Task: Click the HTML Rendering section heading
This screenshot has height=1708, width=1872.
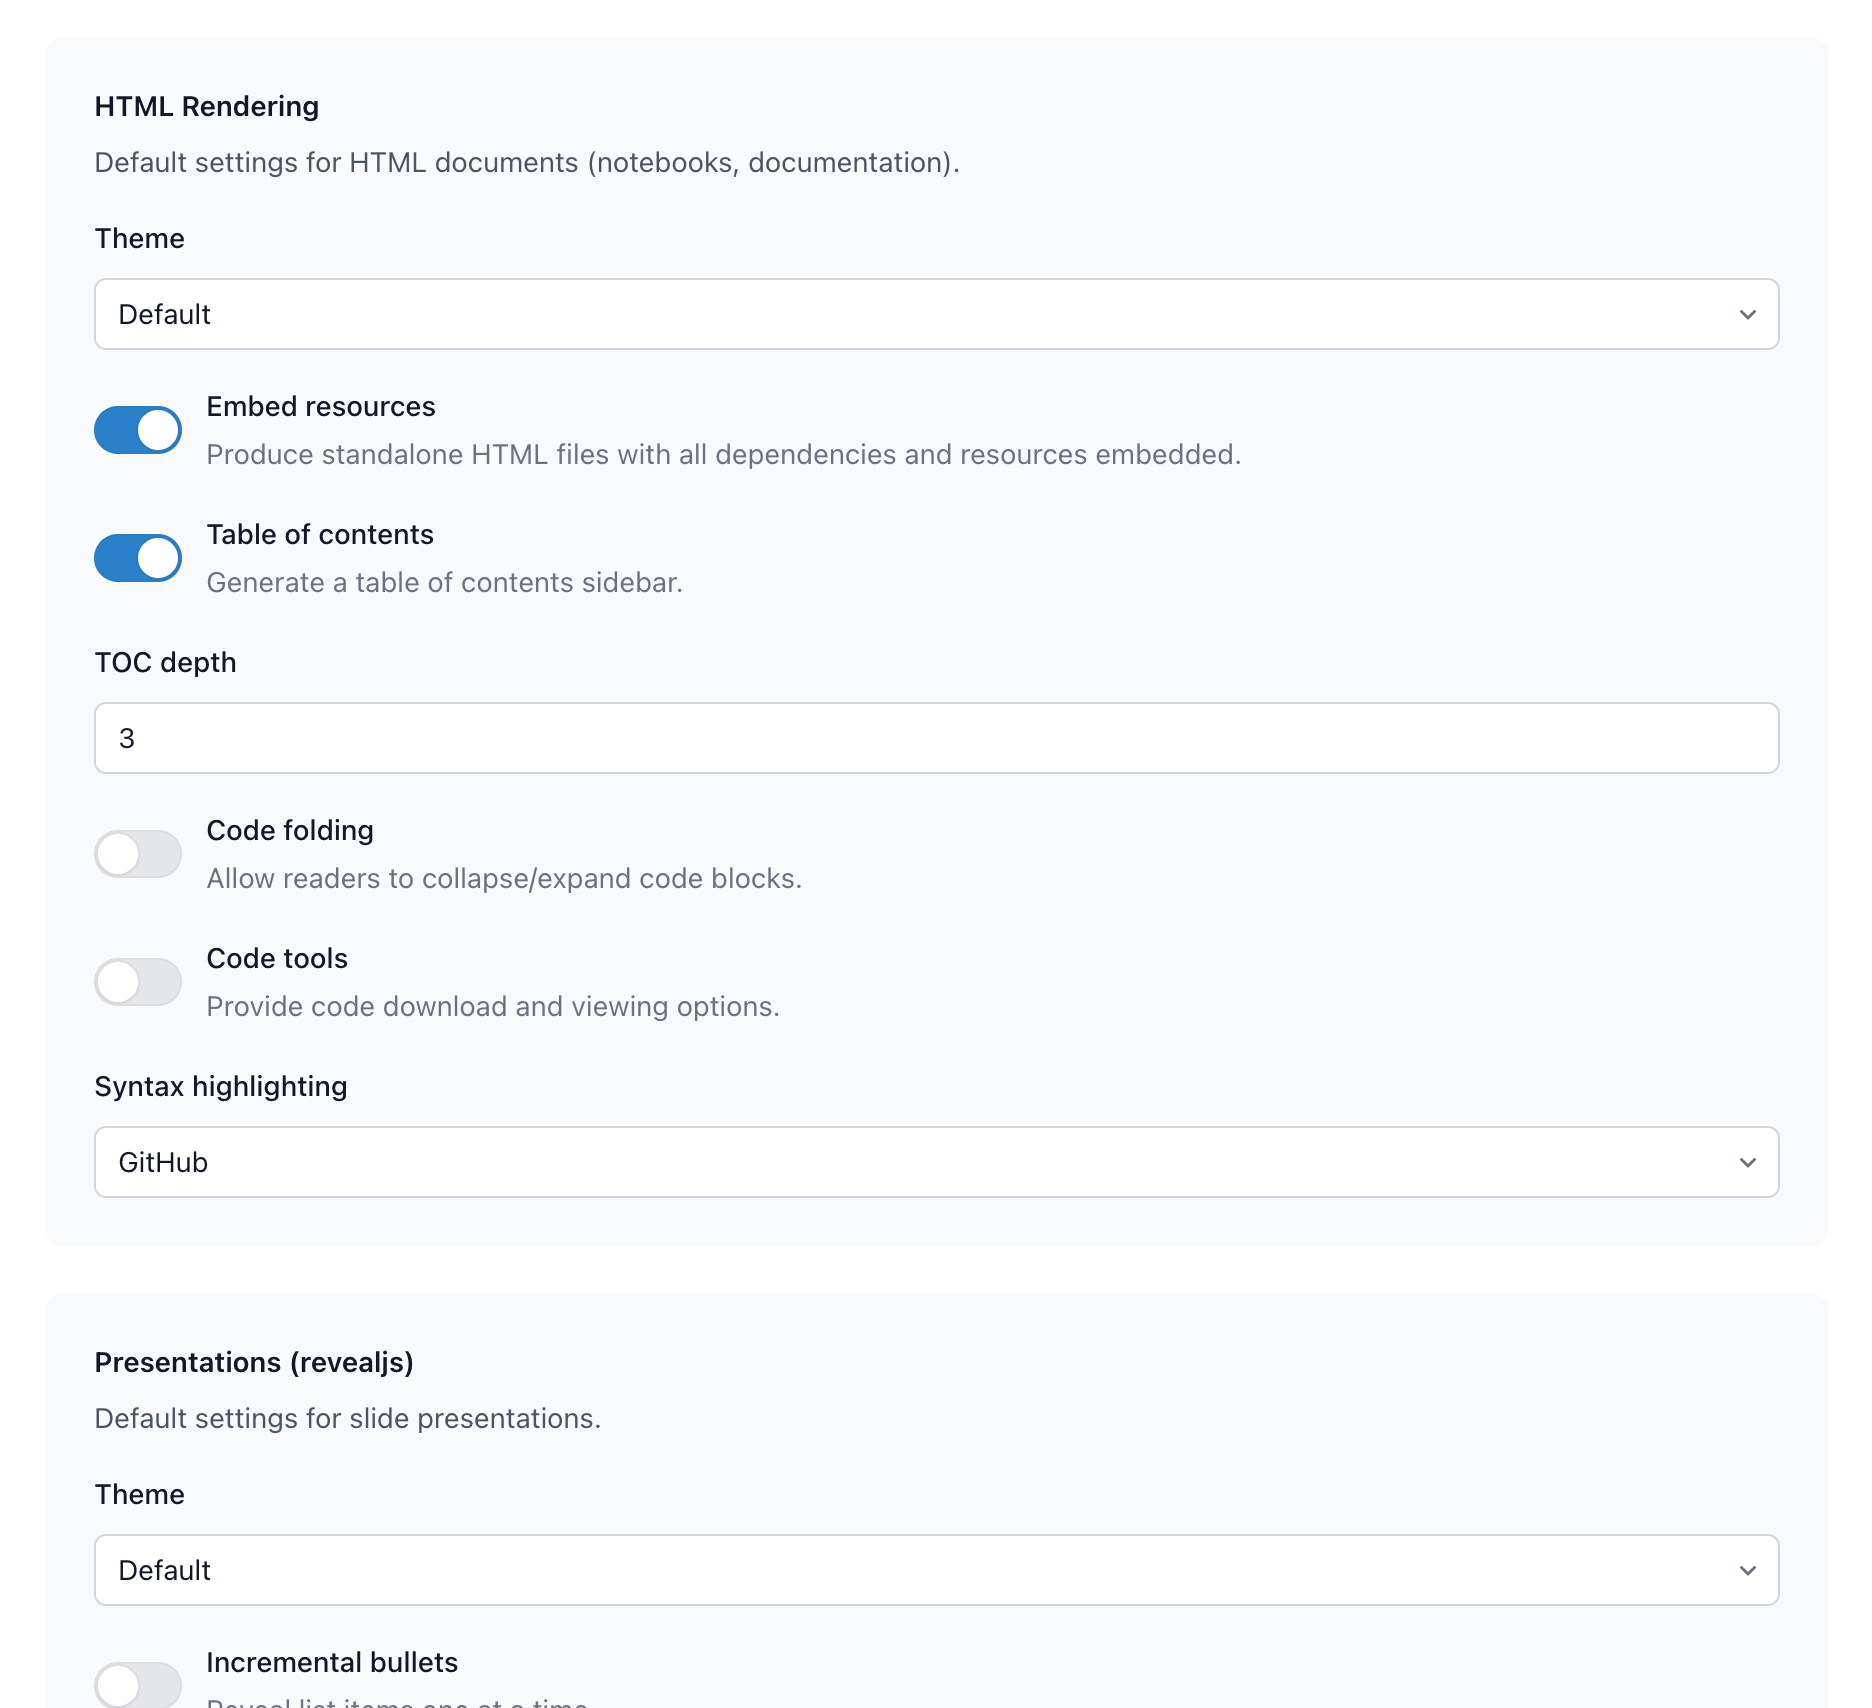Action: coord(206,105)
